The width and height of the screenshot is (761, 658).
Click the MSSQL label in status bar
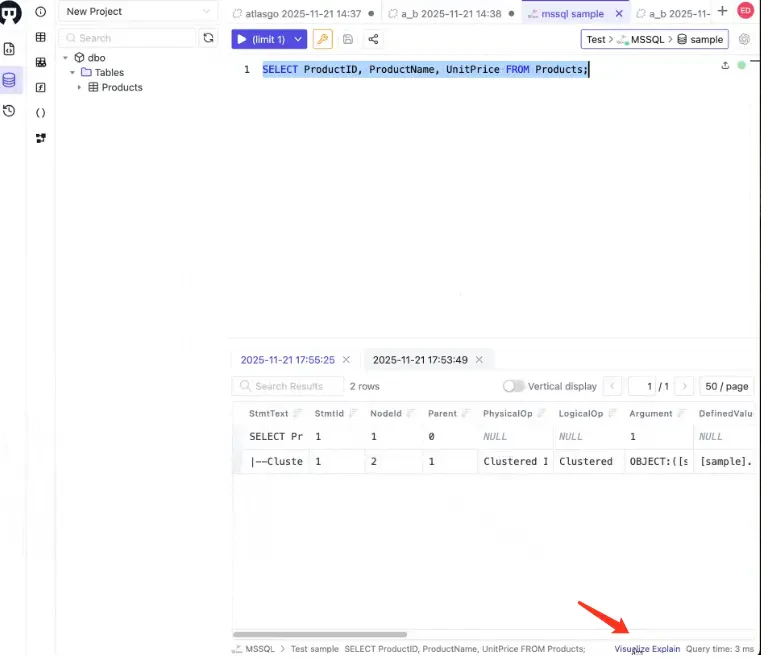pos(260,649)
